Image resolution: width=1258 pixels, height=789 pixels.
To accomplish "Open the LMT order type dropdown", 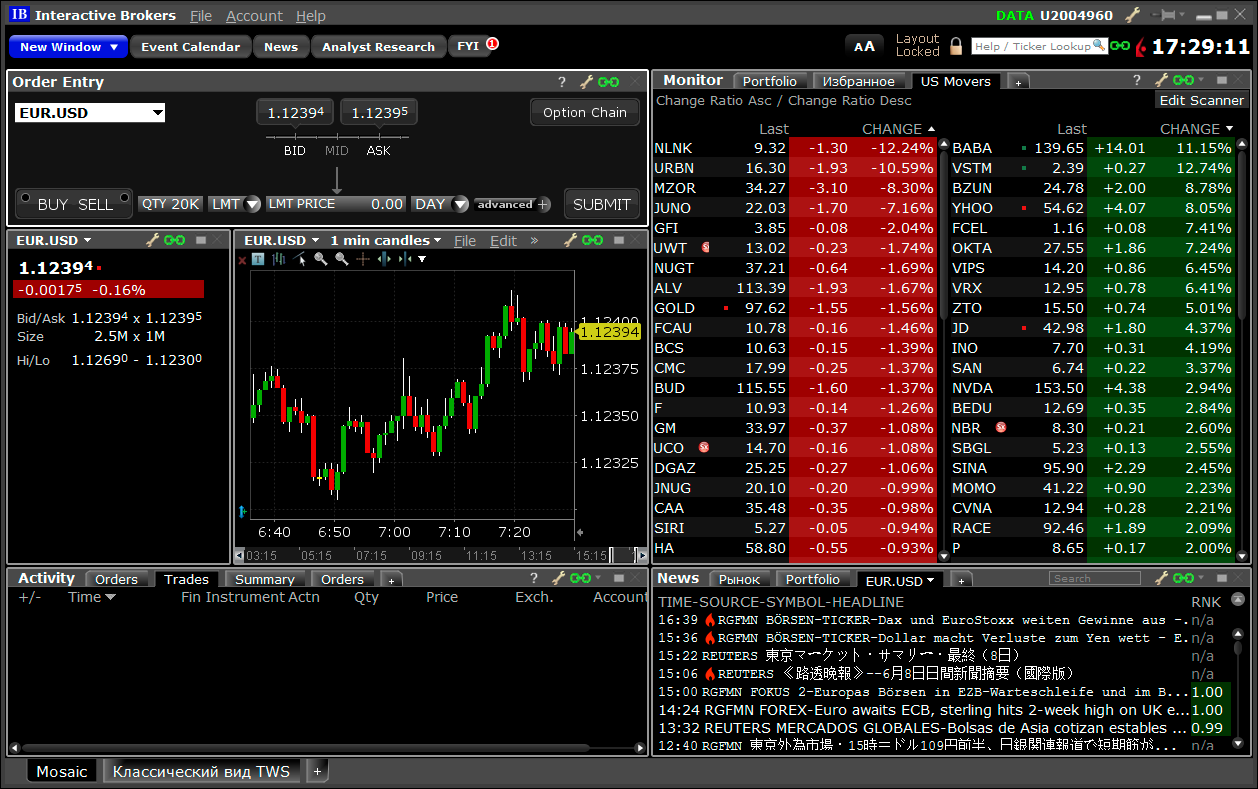I will (252, 204).
